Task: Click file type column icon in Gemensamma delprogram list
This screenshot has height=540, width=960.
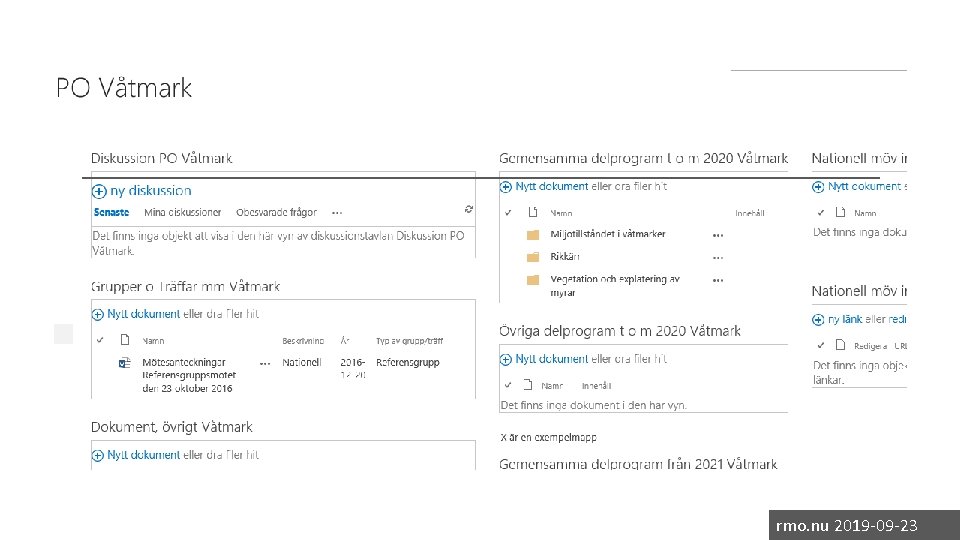Action: click(533, 212)
